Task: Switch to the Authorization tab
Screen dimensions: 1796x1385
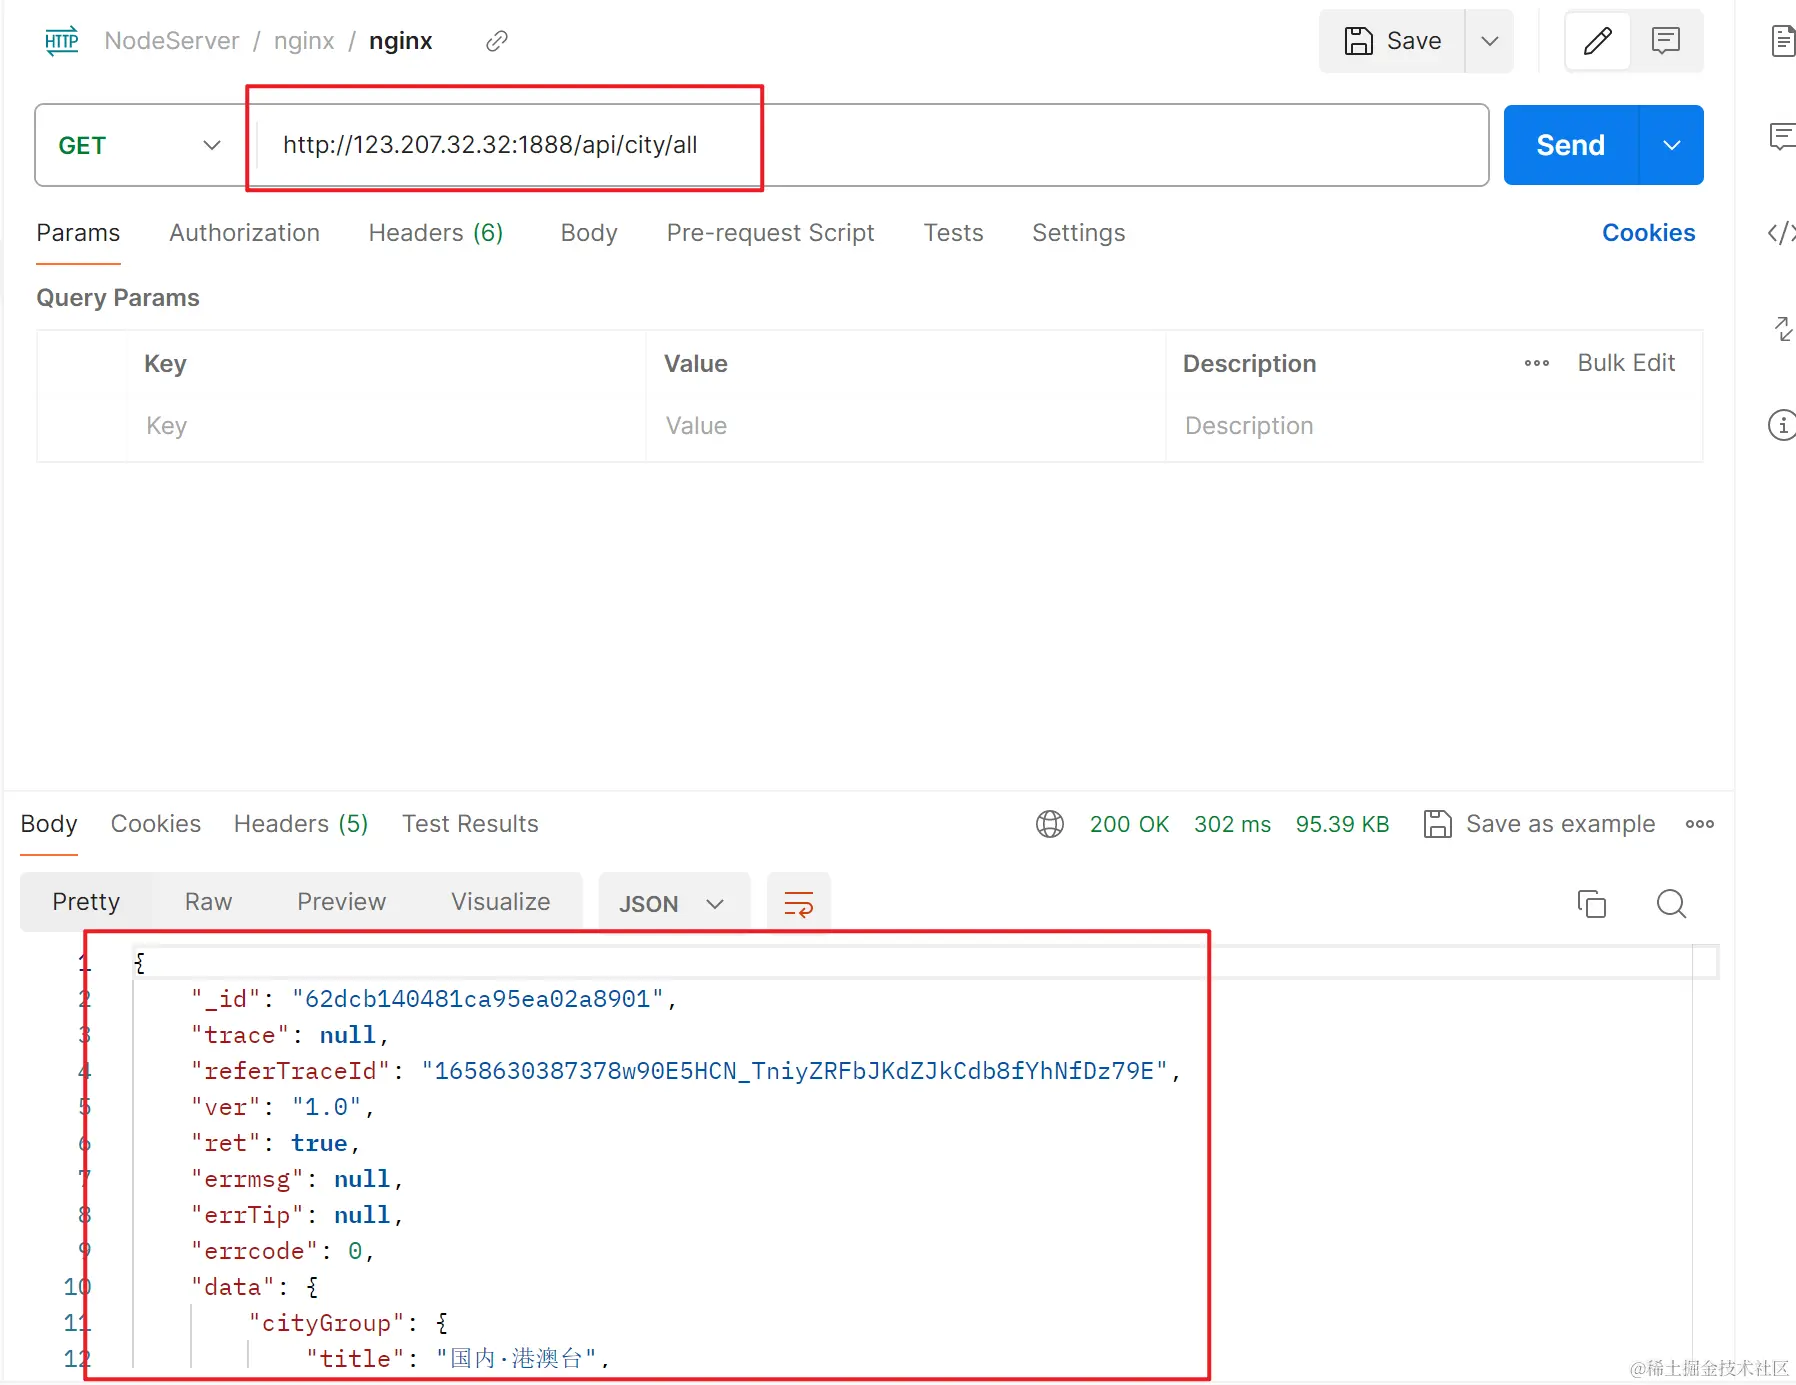Action: [245, 233]
